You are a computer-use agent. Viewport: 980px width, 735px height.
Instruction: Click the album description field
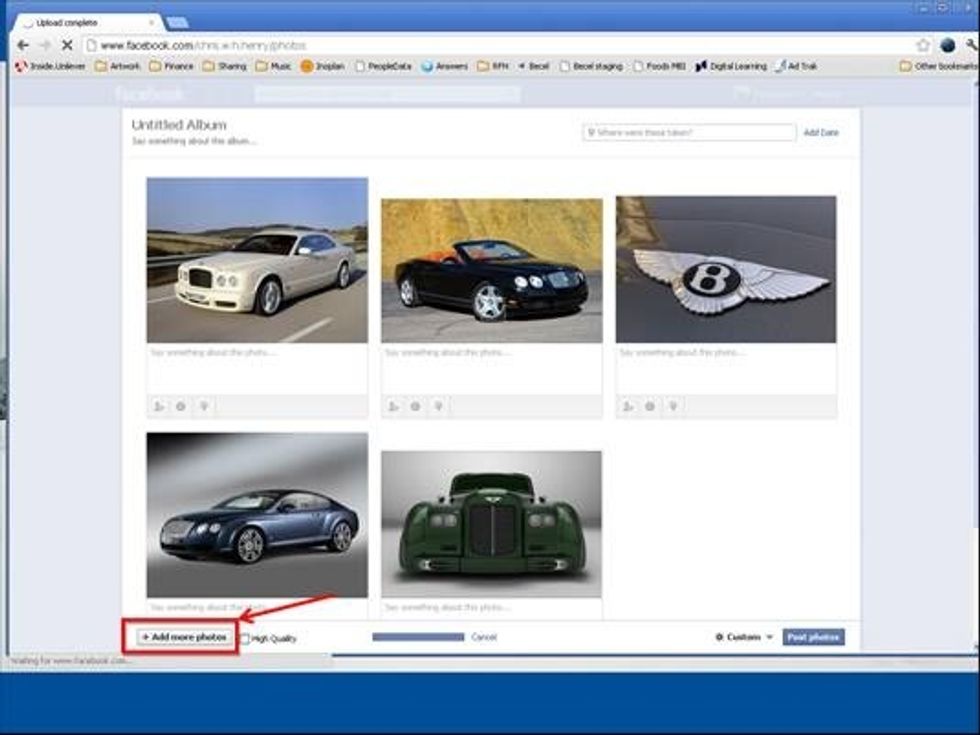(194, 141)
